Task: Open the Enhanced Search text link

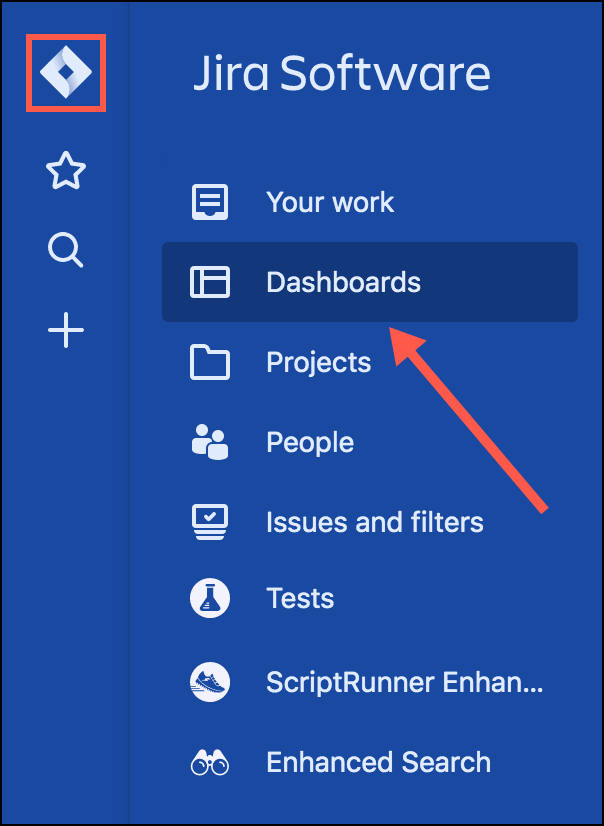Action: (x=378, y=763)
